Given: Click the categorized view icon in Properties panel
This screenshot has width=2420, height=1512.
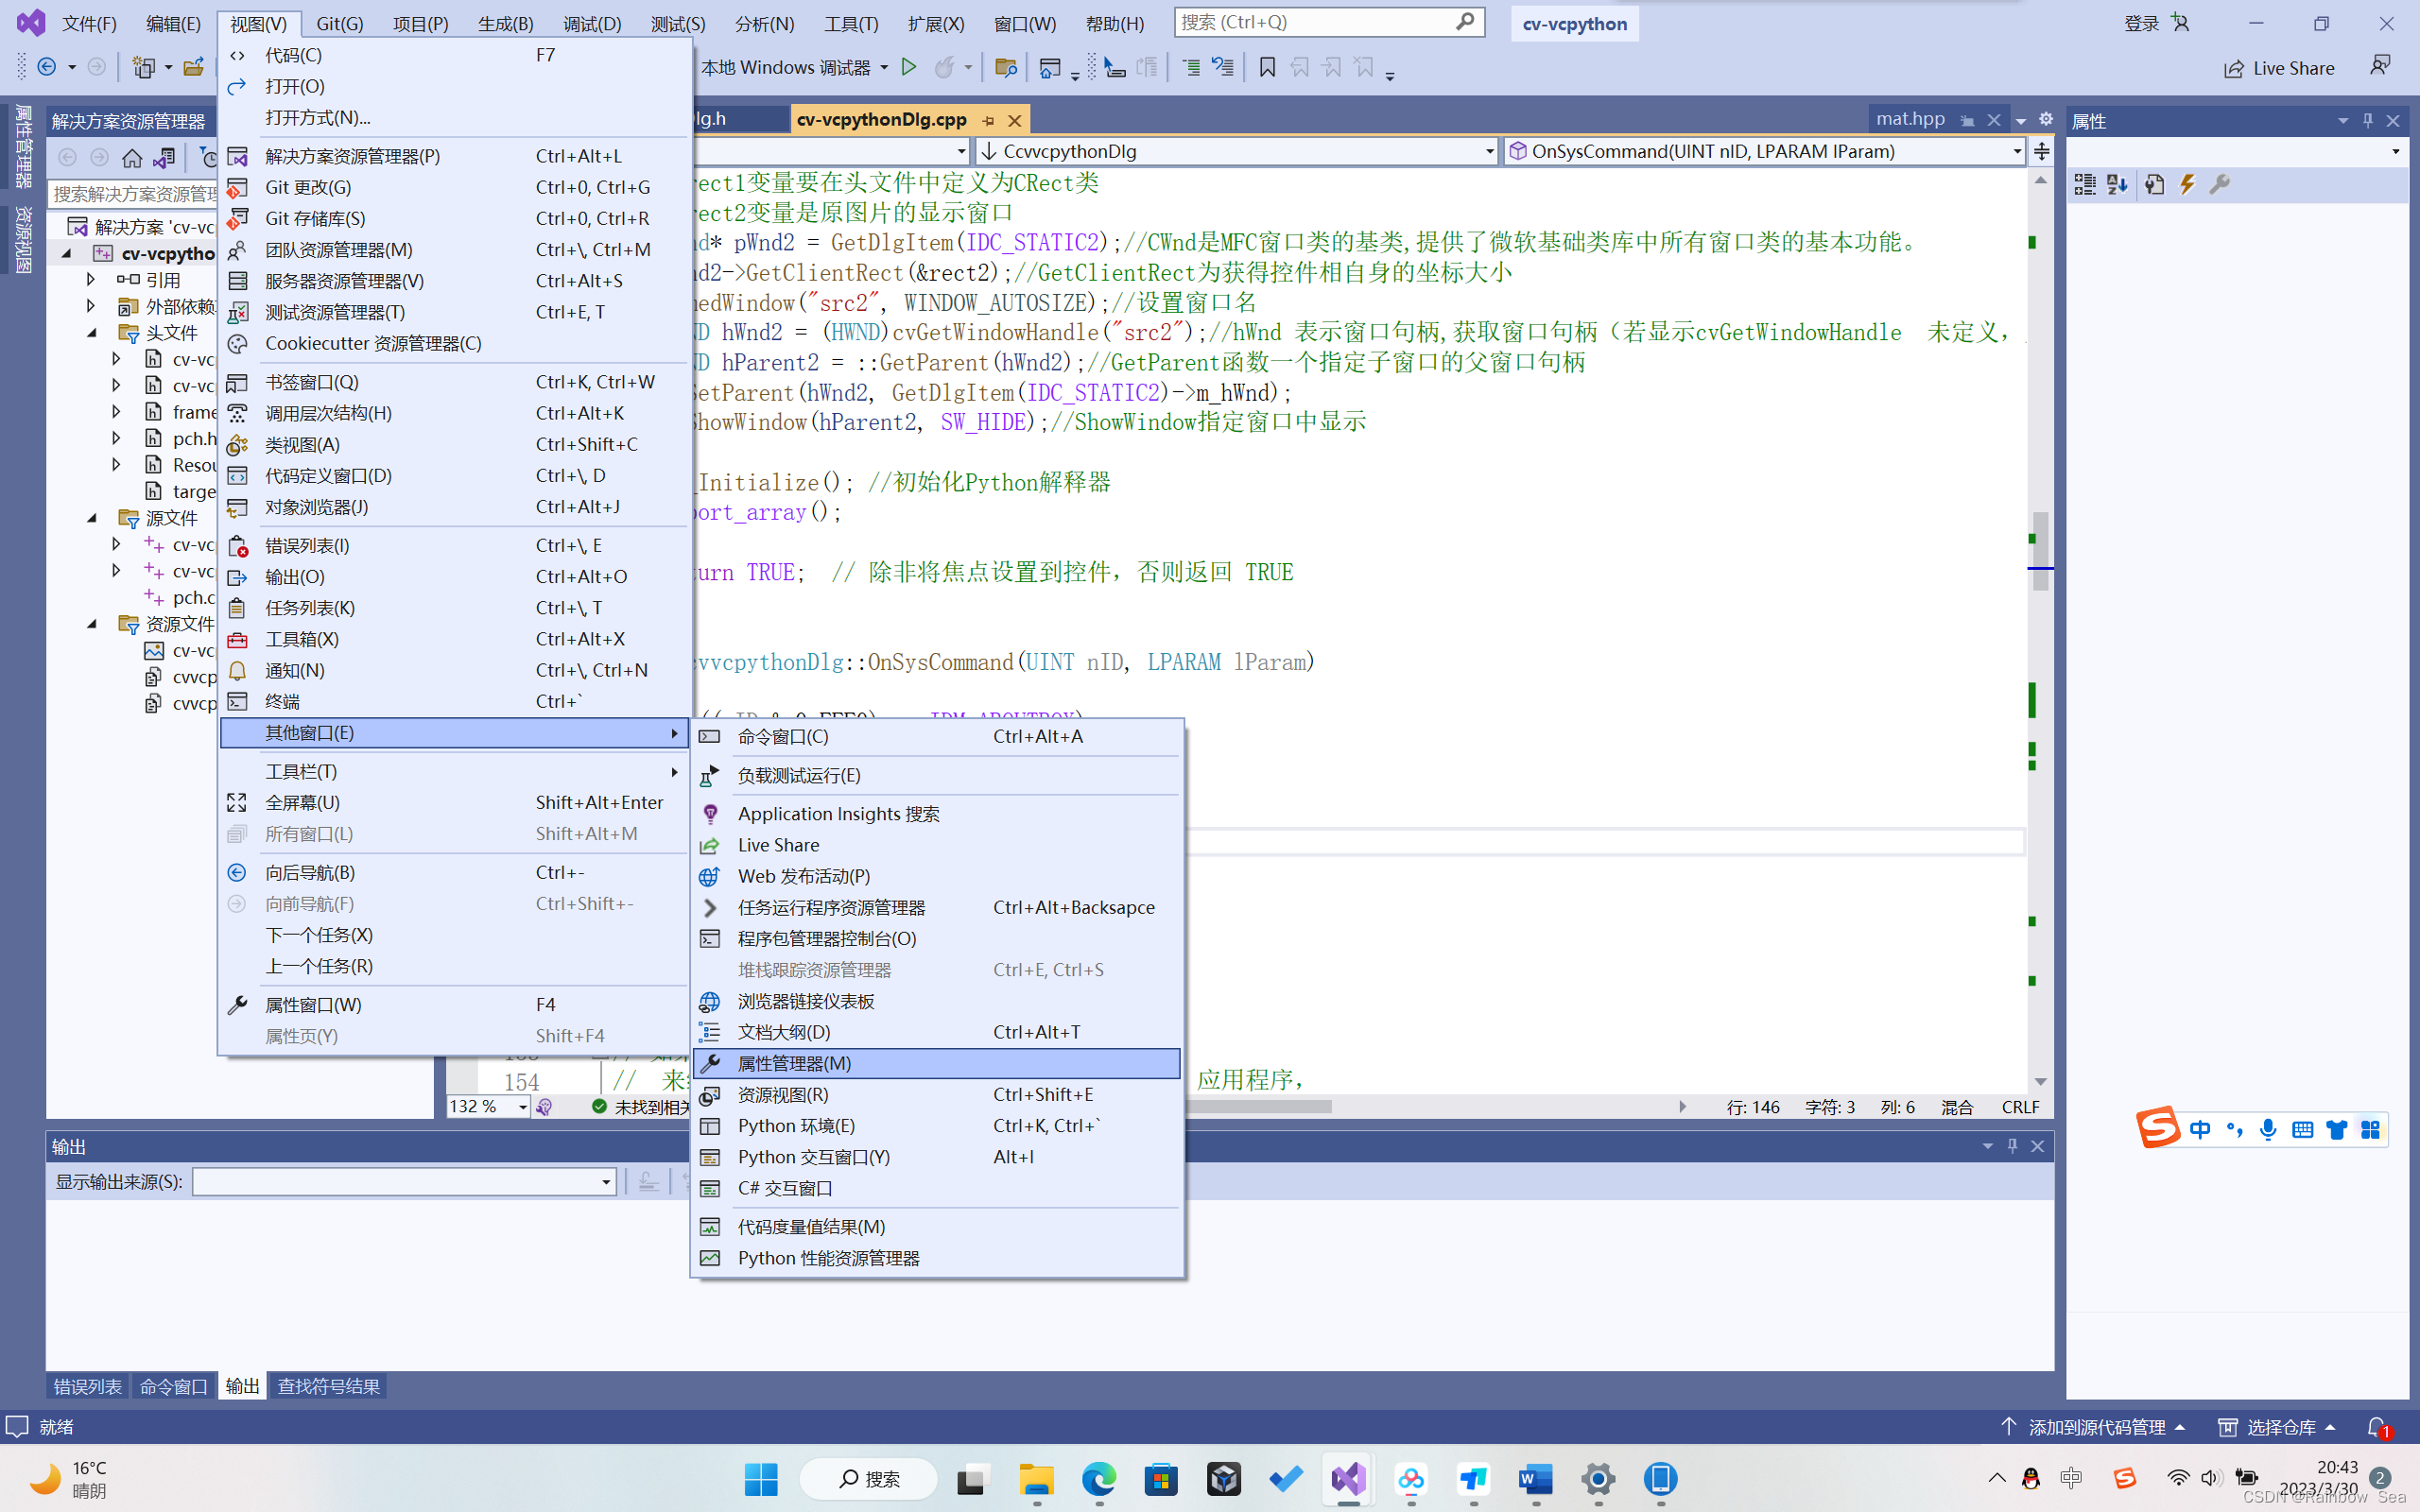Looking at the screenshot, I should (2084, 184).
